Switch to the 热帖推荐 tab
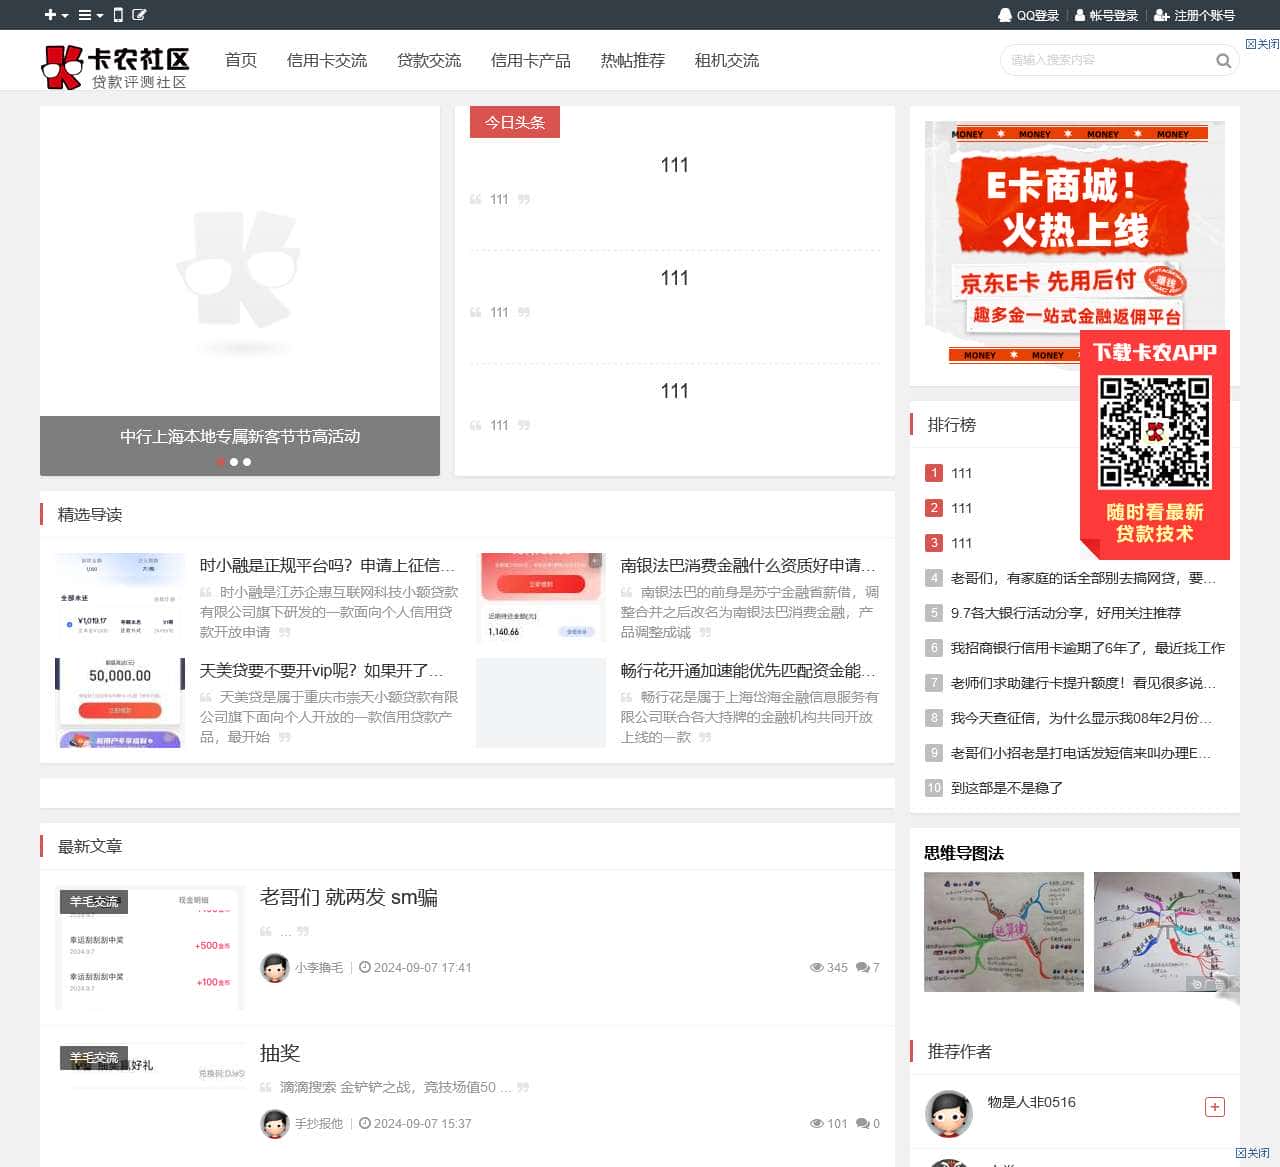 click(x=632, y=60)
